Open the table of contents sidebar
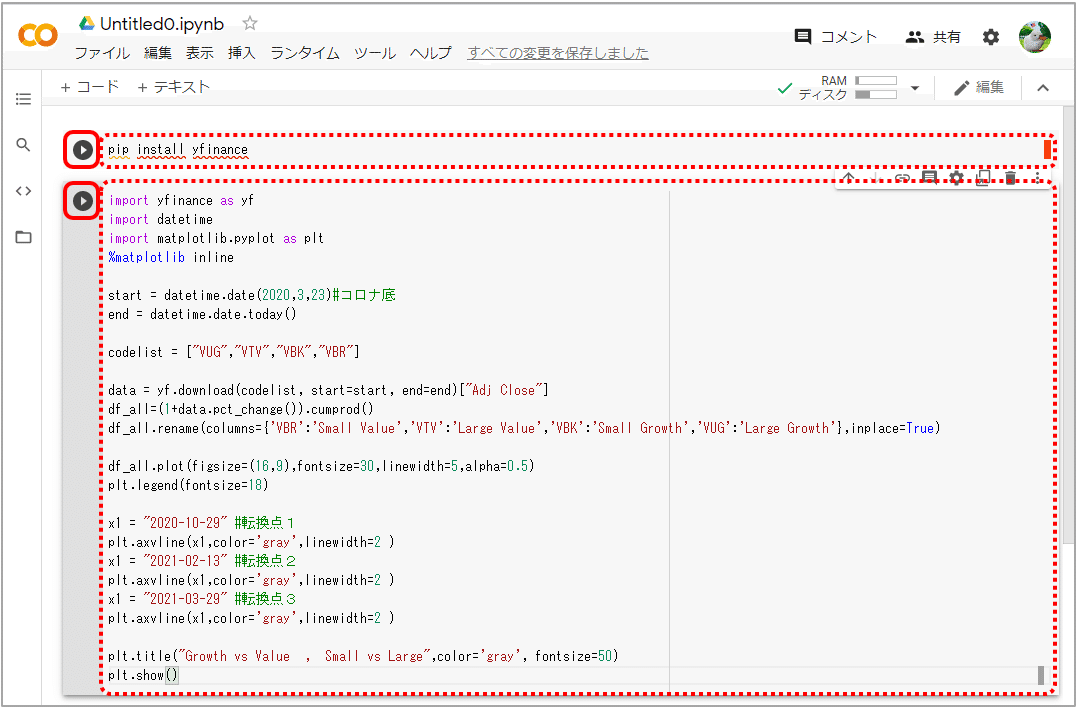Image resolution: width=1079 pixels, height=709 pixels. [23, 98]
